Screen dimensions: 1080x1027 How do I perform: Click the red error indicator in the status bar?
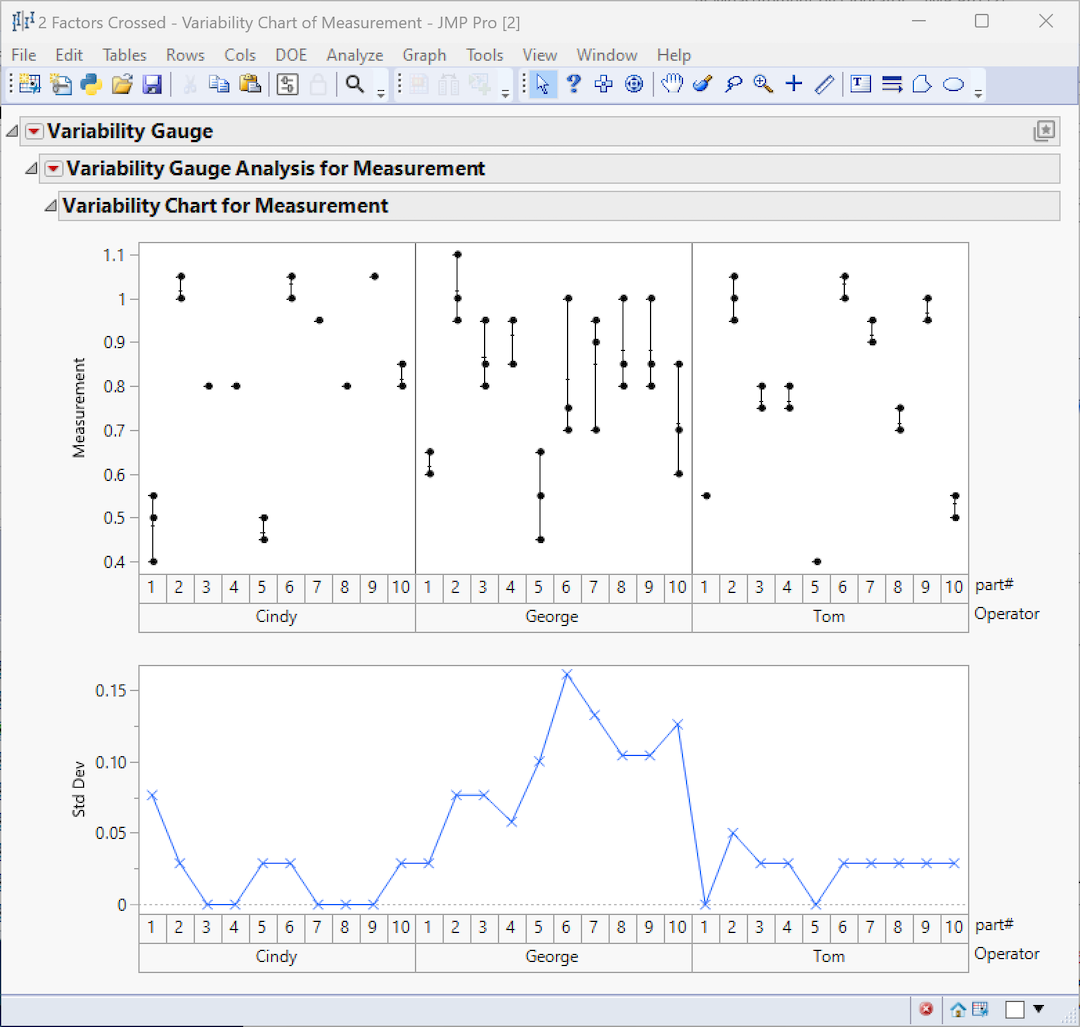[x=926, y=1009]
